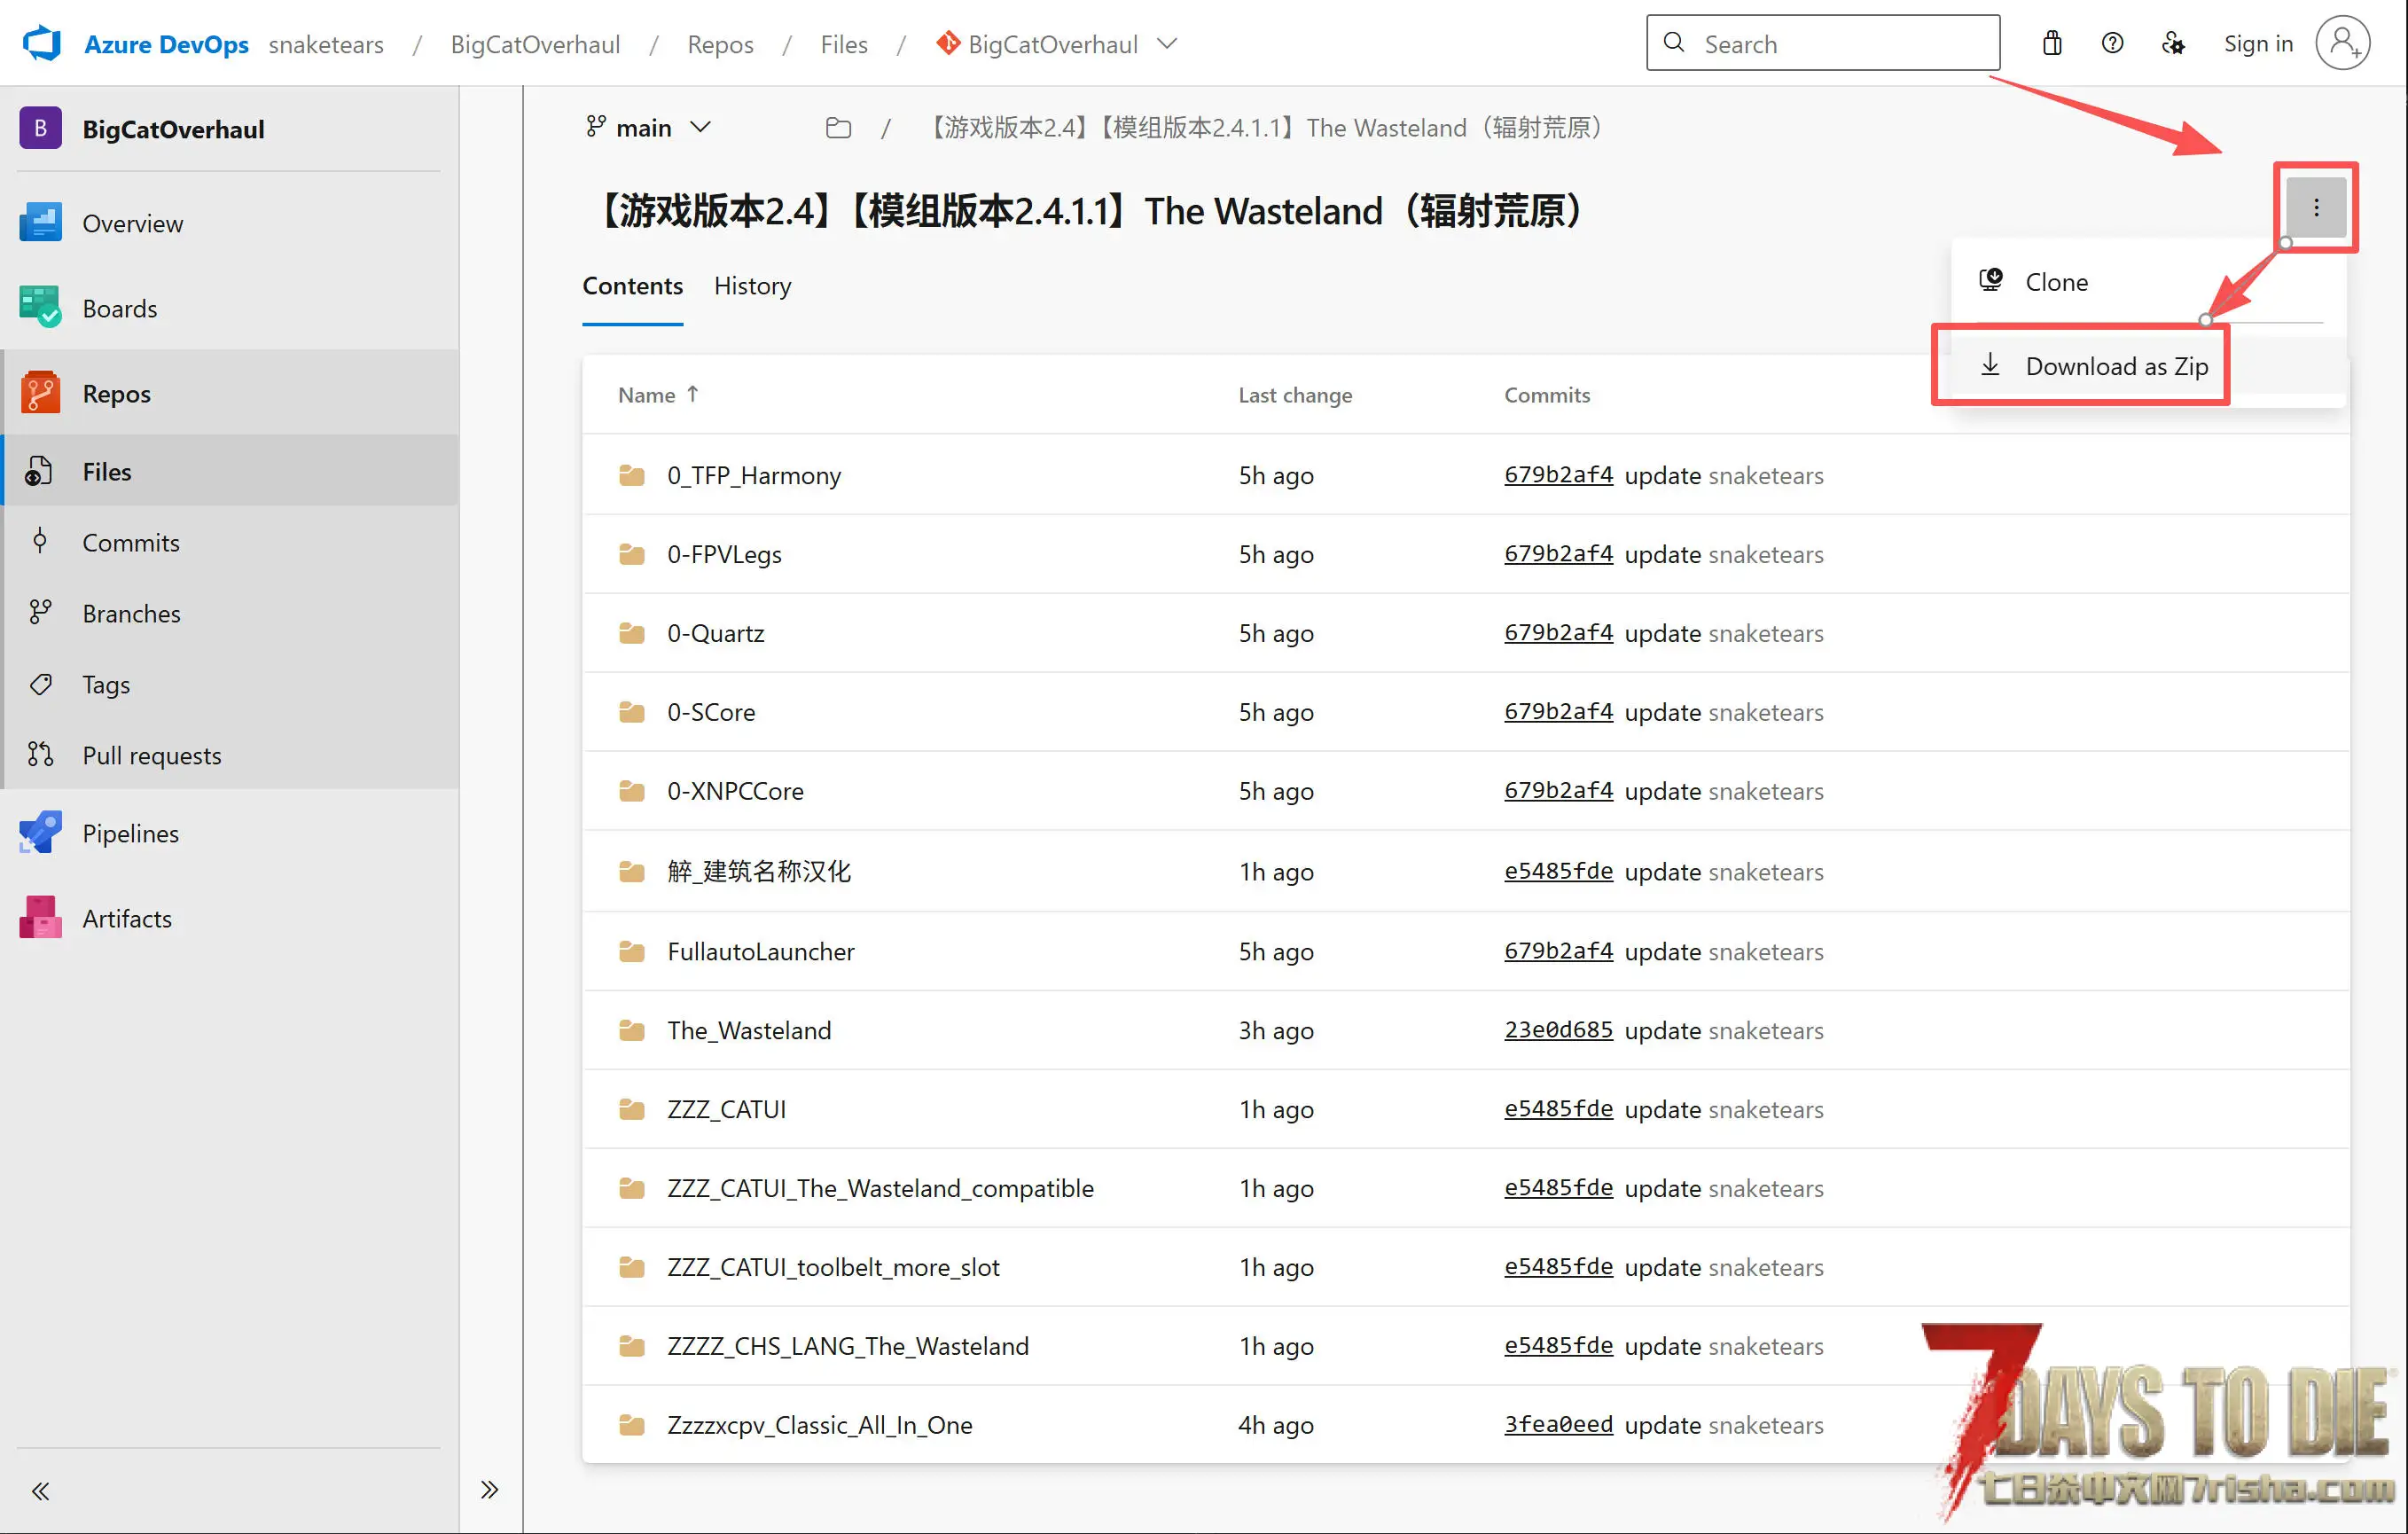The width and height of the screenshot is (2408, 1534).
Task: Open the Pipelines section icon
Action: [x=40, y=833]
